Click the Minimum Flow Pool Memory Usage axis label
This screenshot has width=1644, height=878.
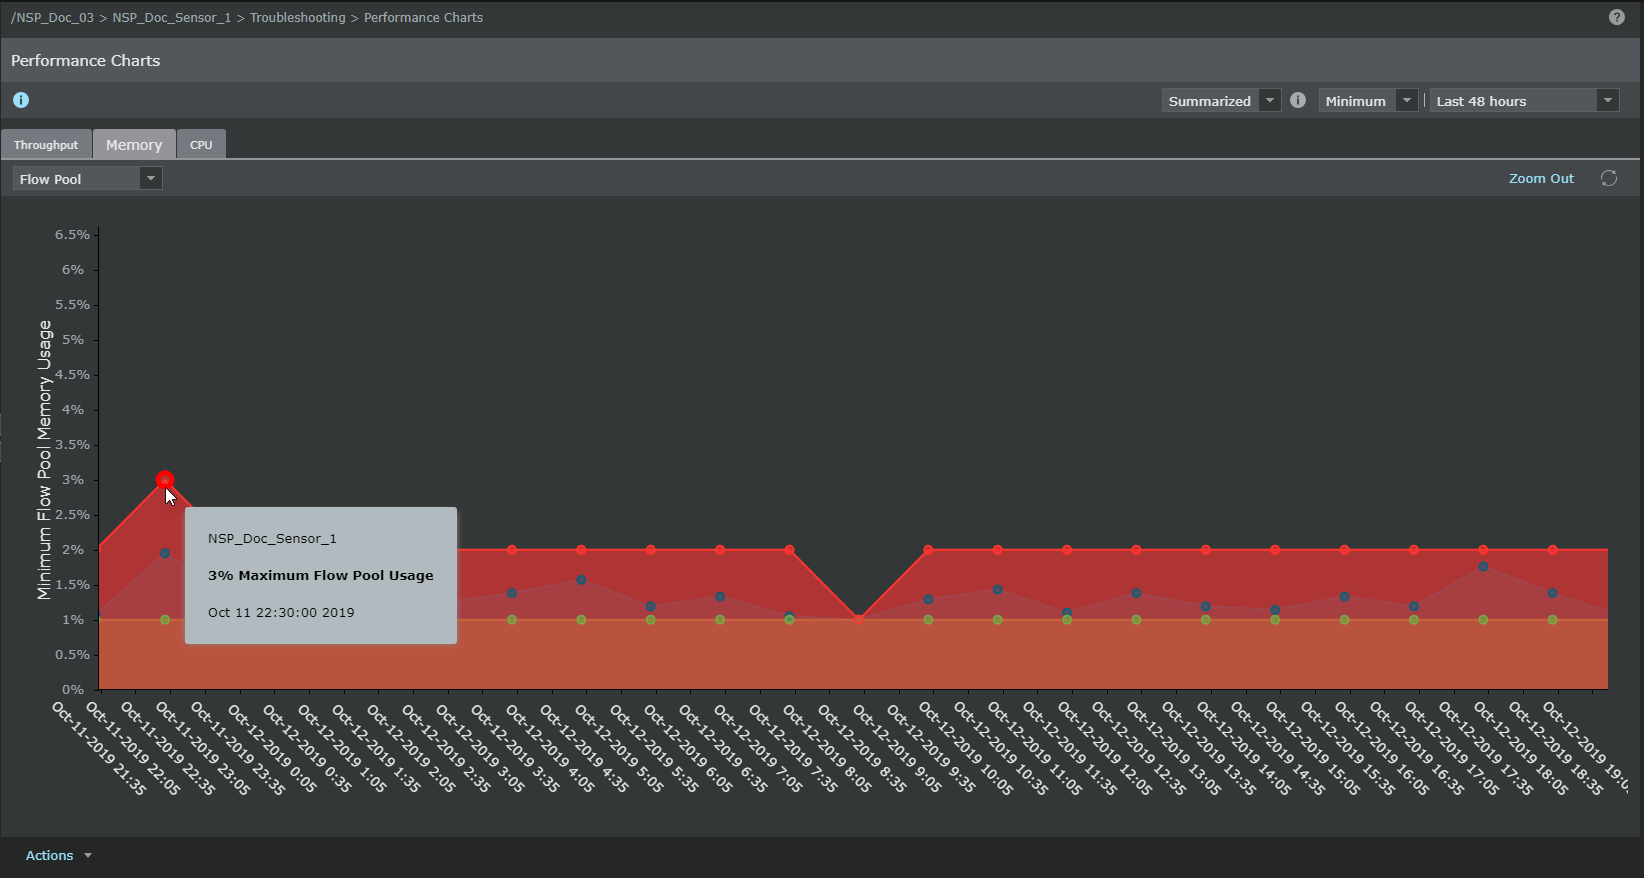coord(44,460)
